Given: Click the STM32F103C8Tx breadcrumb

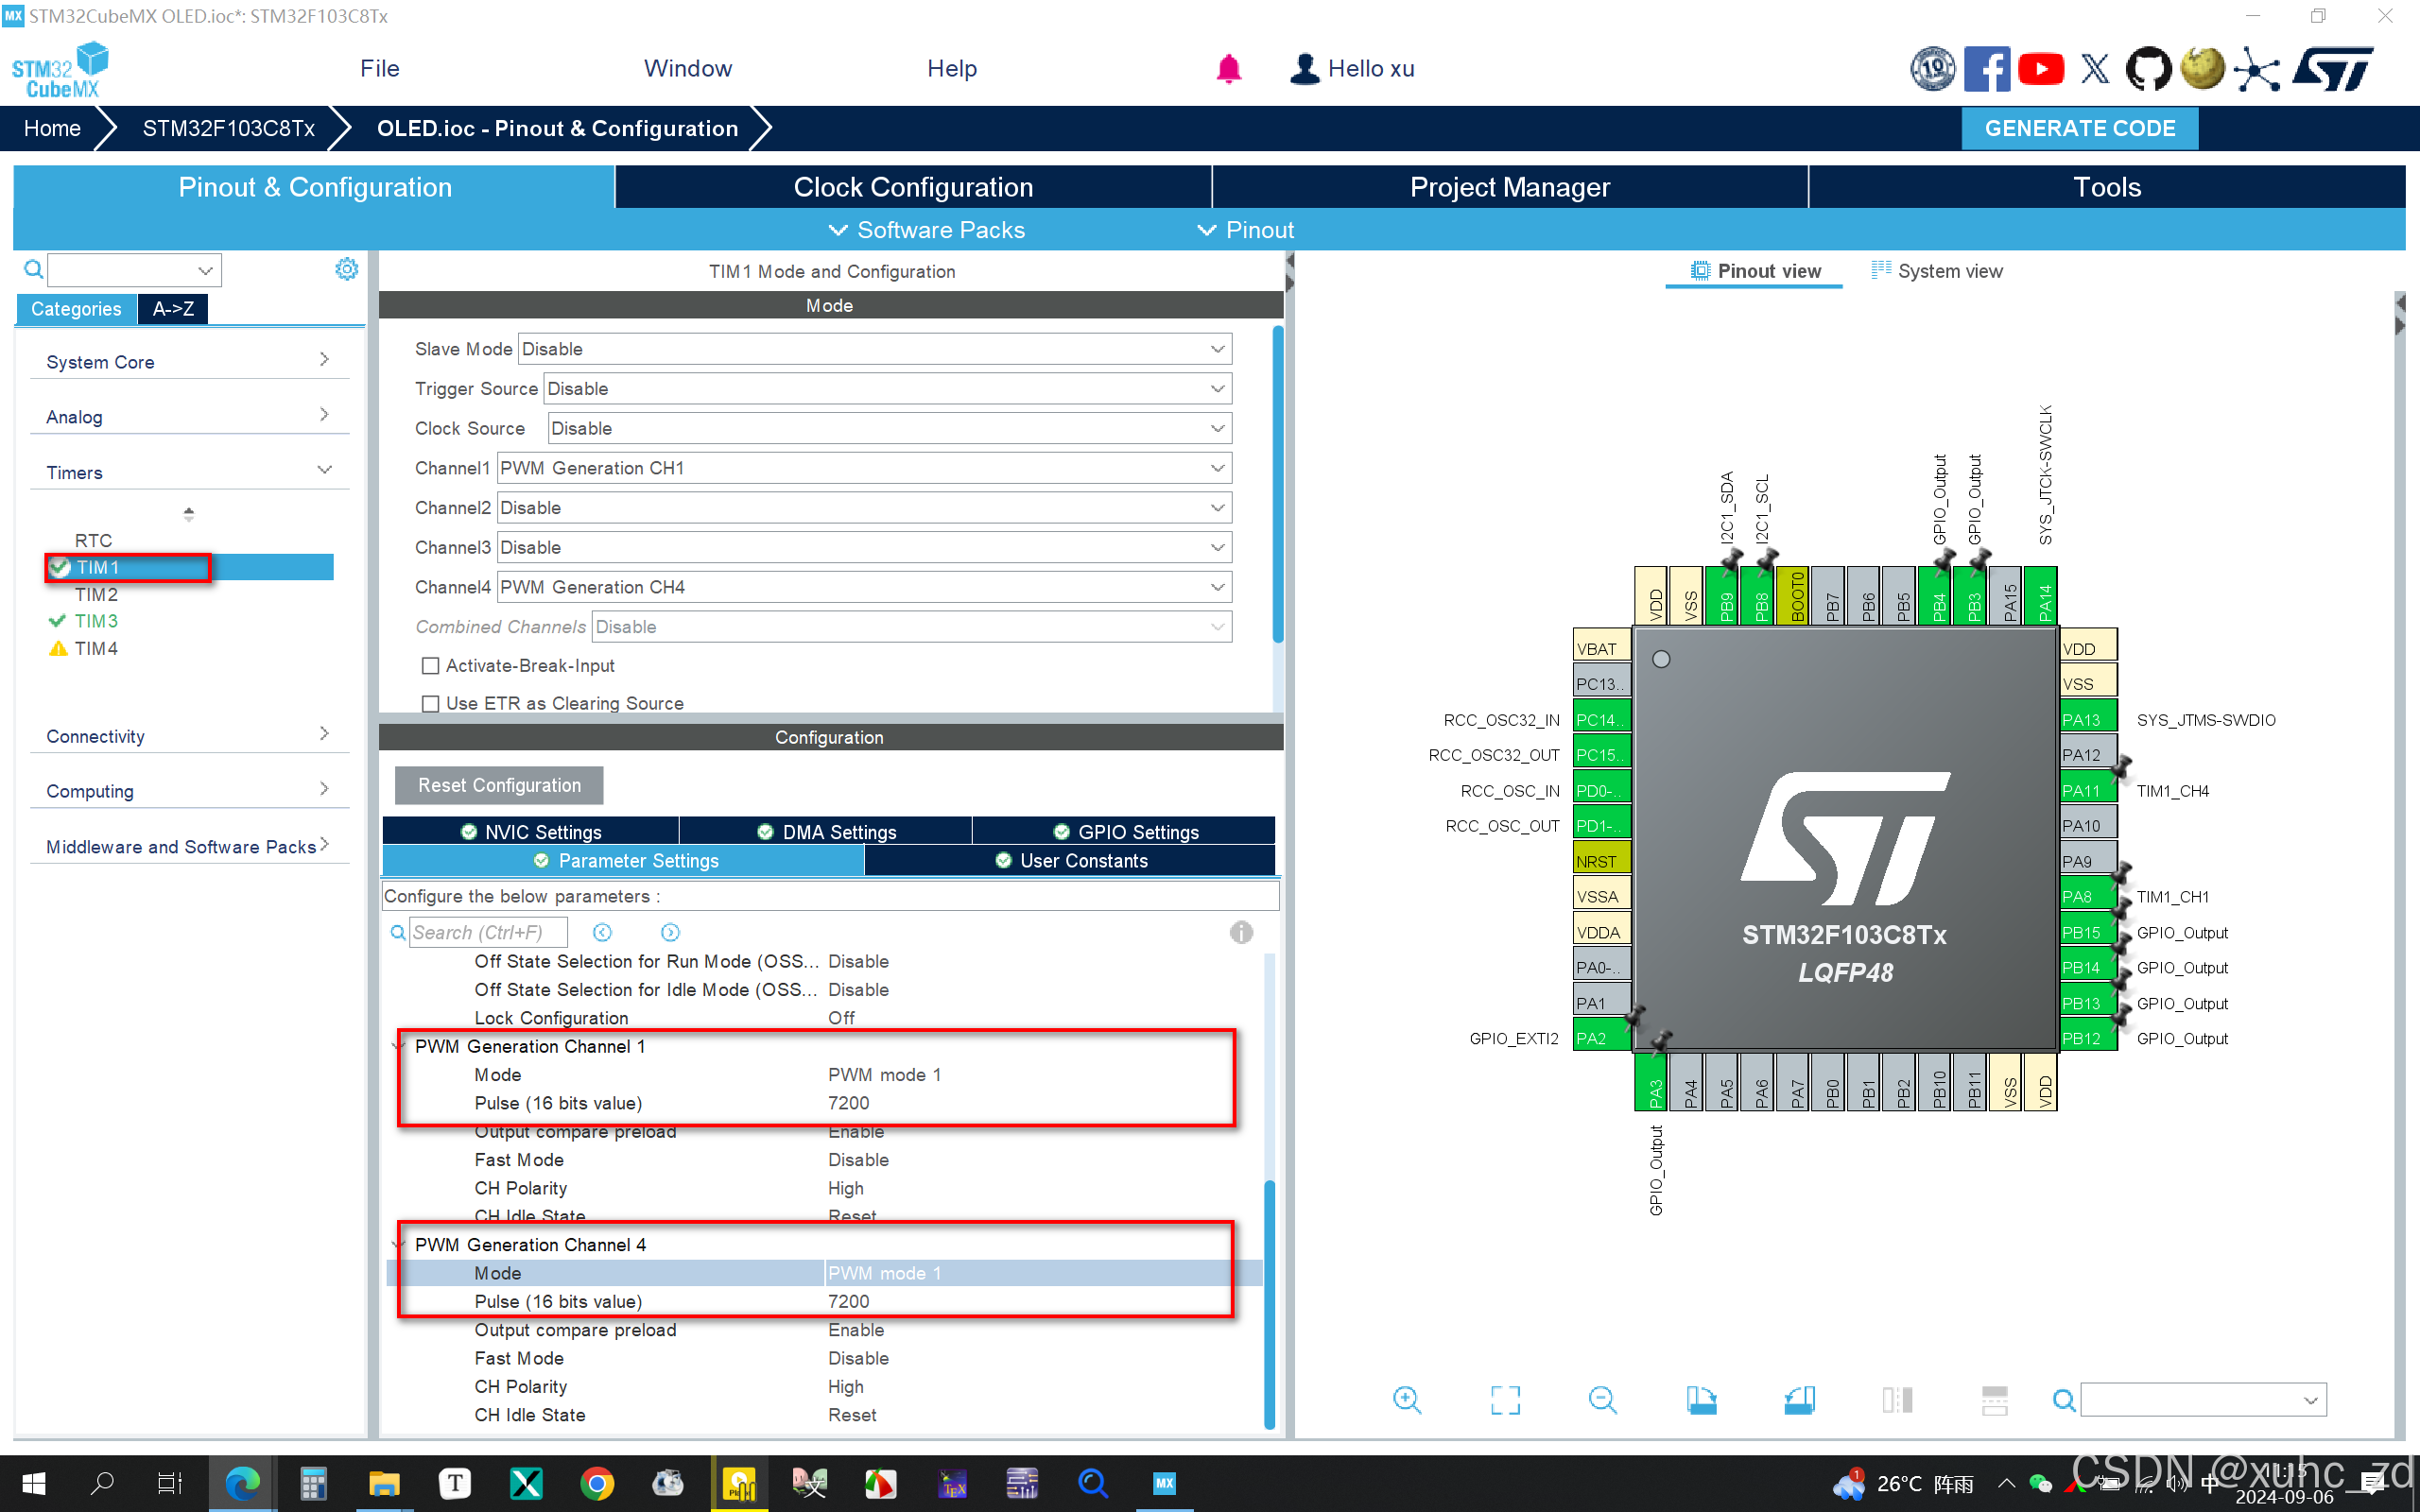Looking at the screenshot, I should (x=228, y=129).
